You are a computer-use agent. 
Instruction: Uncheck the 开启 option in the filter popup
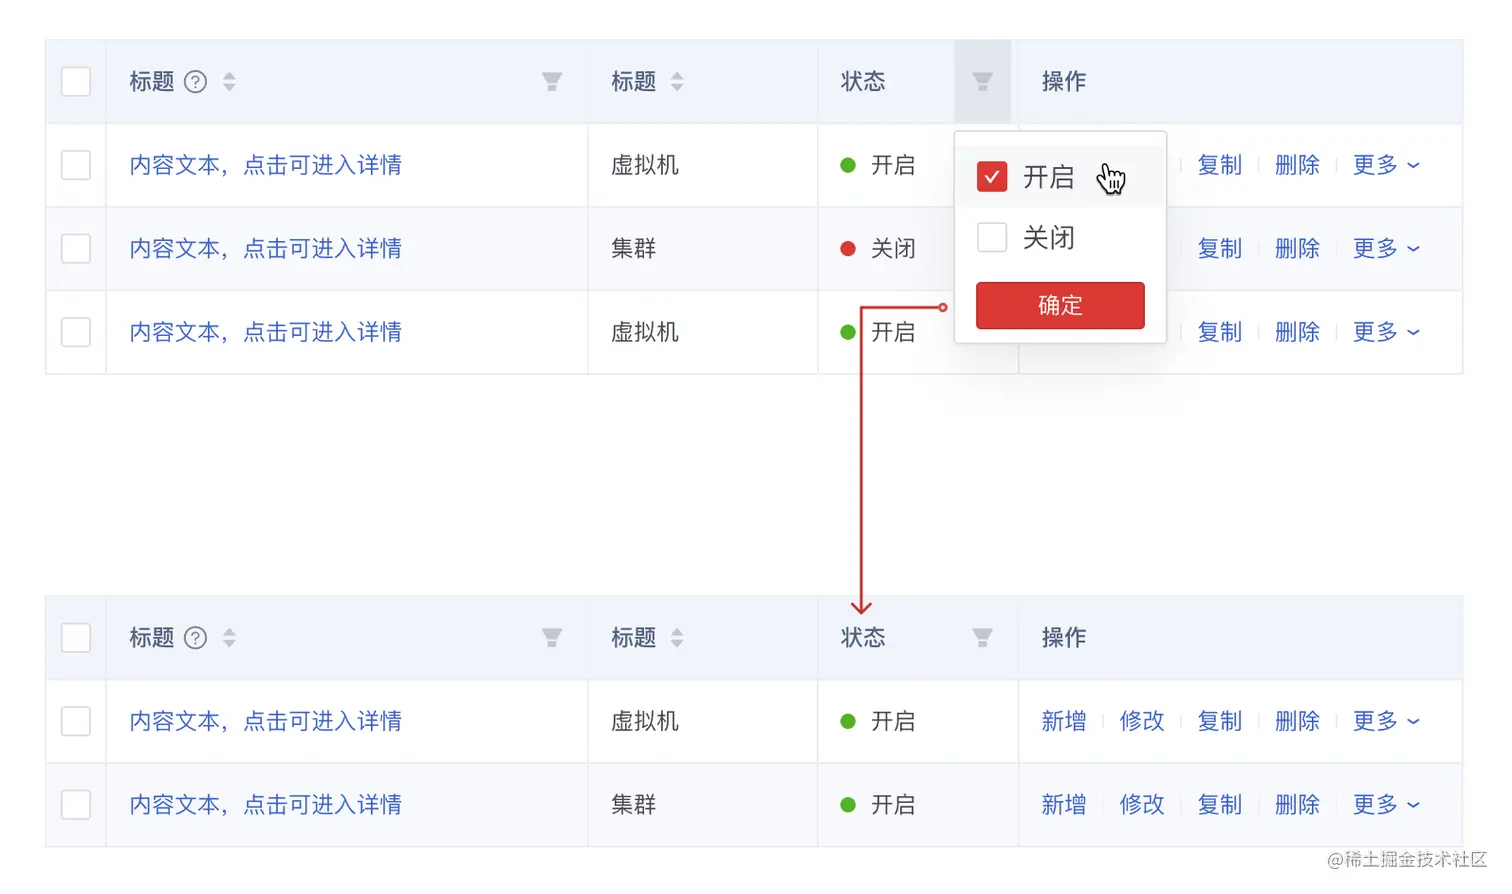tap(992, 177)
